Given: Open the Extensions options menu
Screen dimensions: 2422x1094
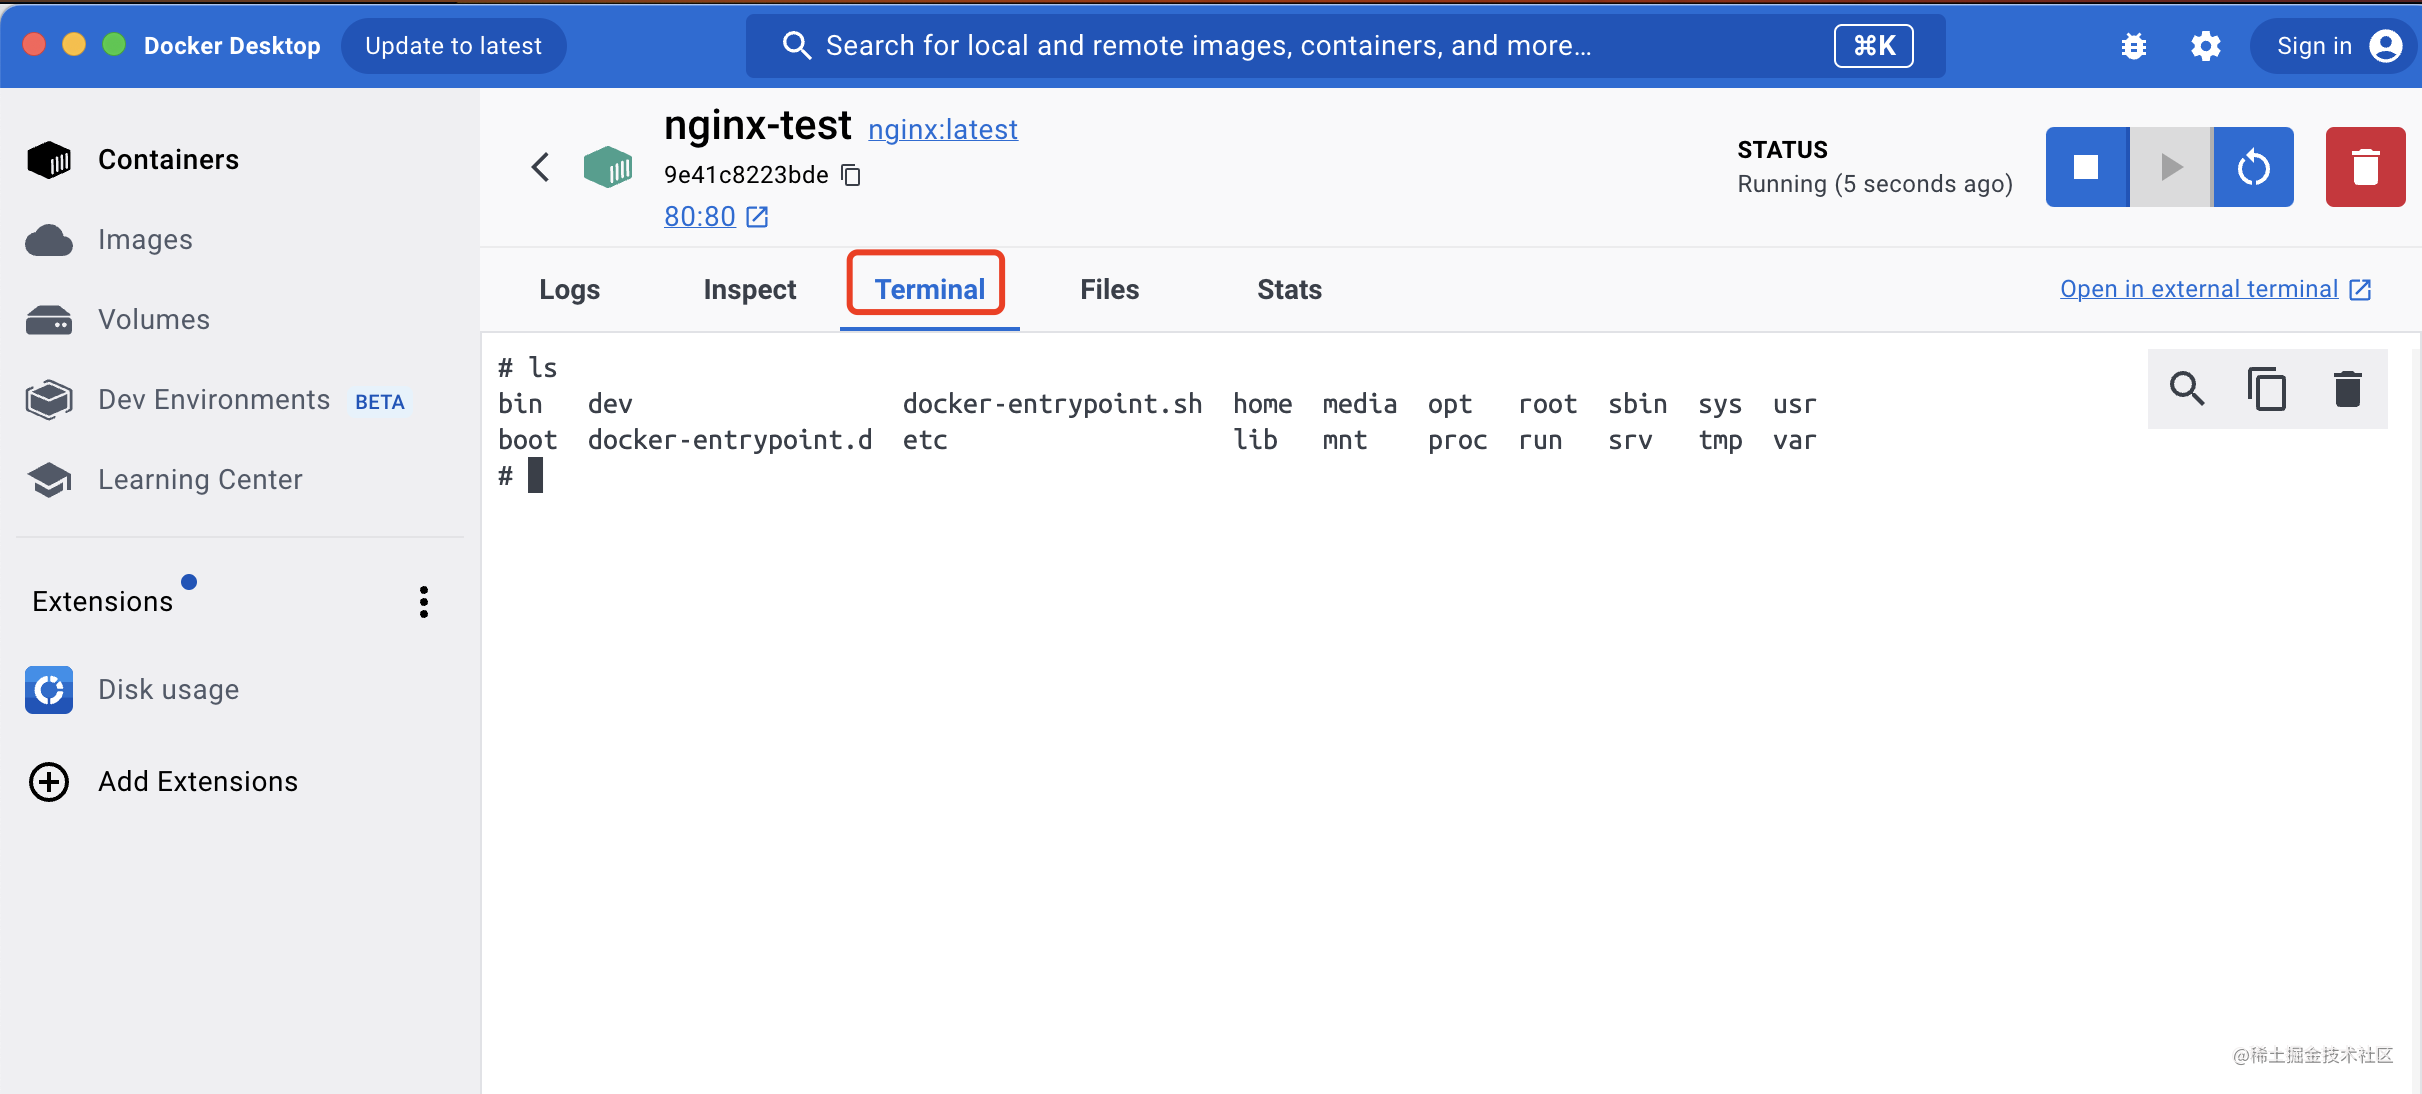Looking at the screenshot, I should tap(423, 601).
